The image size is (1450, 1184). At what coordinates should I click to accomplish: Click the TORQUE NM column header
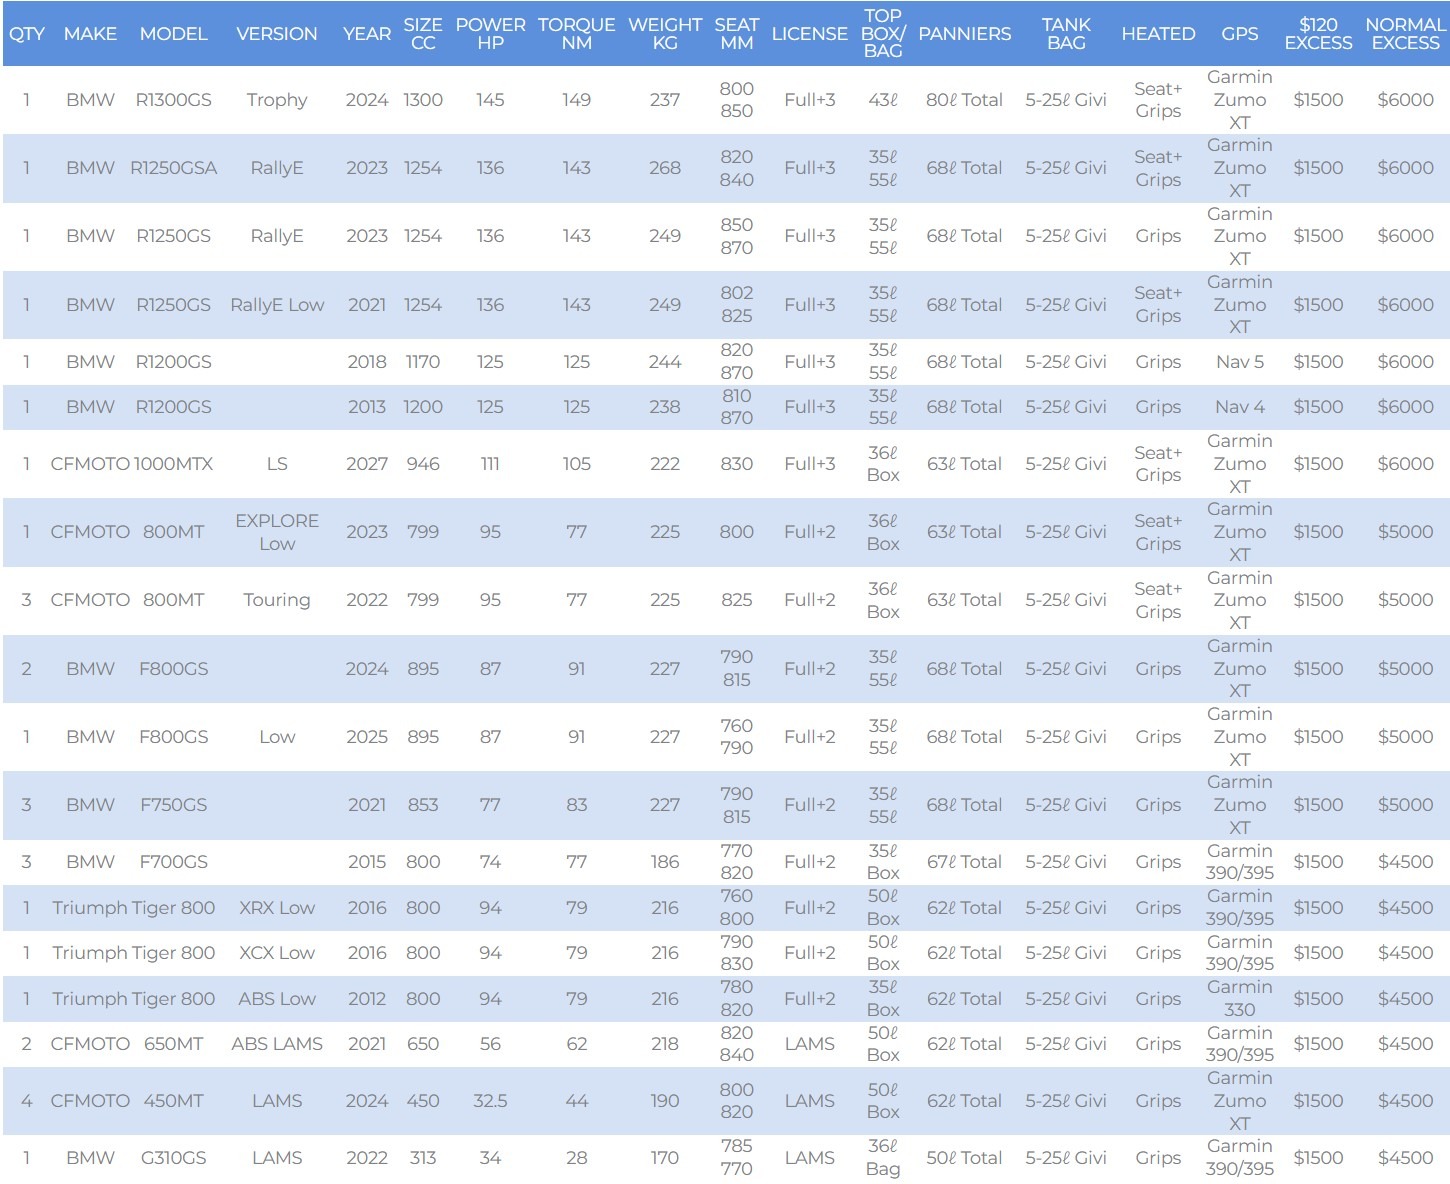coord(577,34)
